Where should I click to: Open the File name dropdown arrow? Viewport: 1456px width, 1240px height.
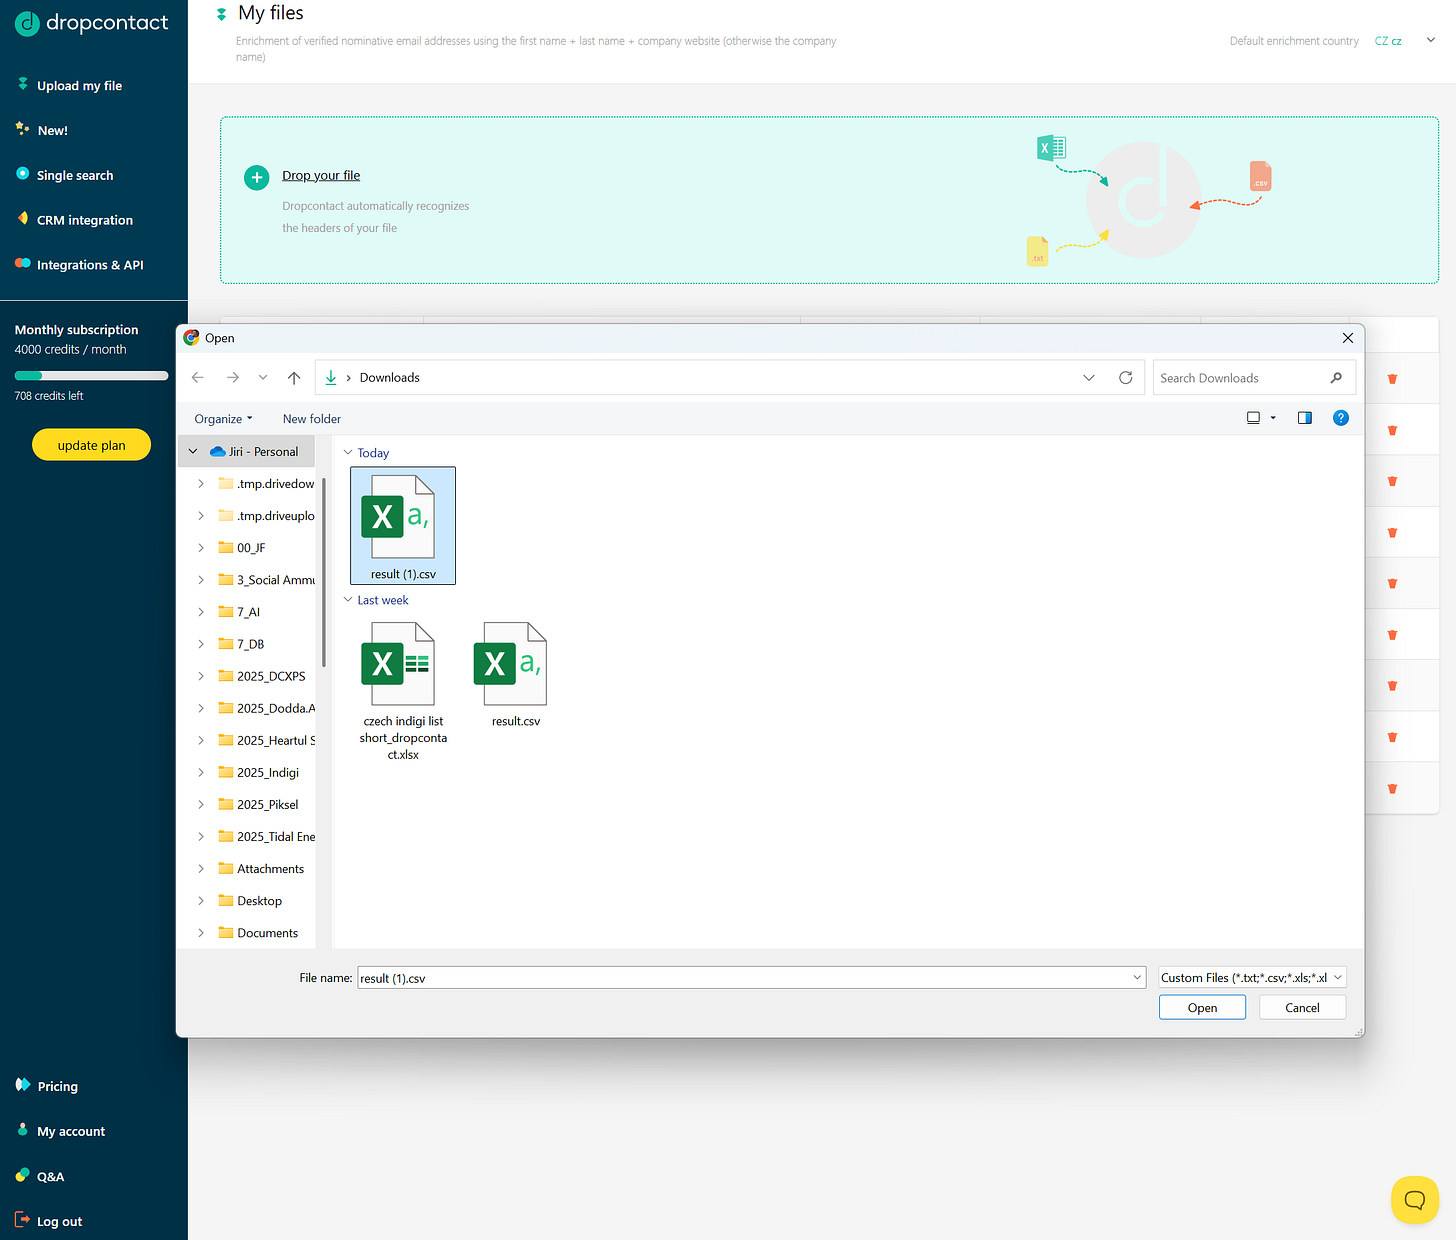coord(1137,978)
